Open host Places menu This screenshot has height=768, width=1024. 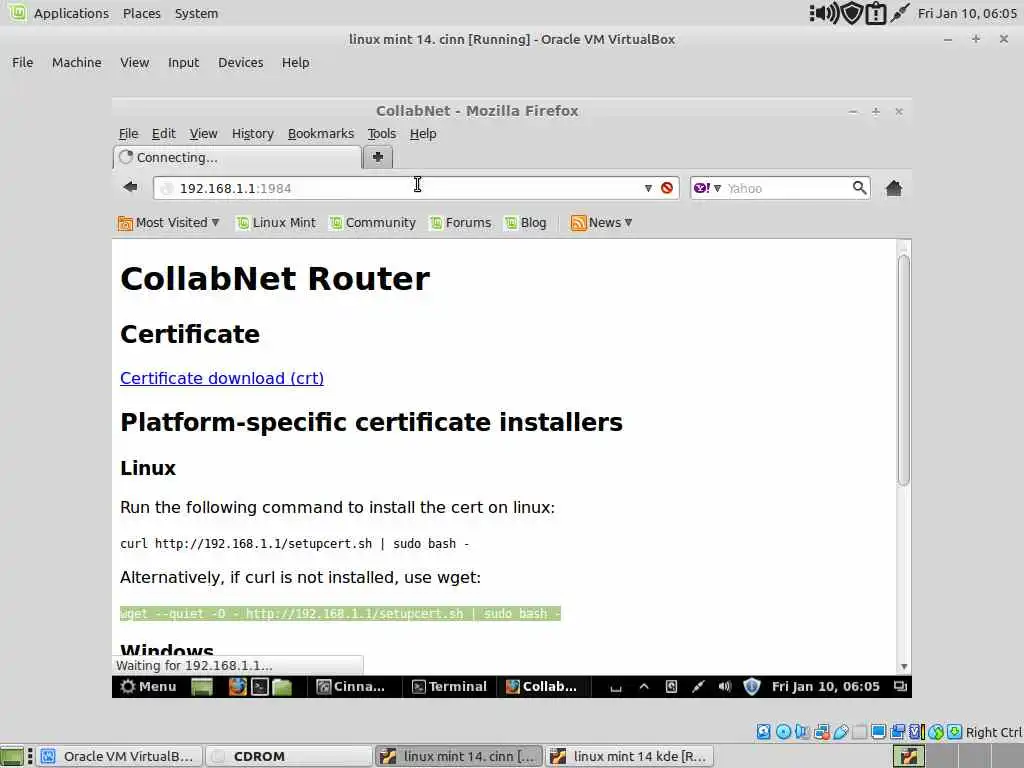[142, 13]
